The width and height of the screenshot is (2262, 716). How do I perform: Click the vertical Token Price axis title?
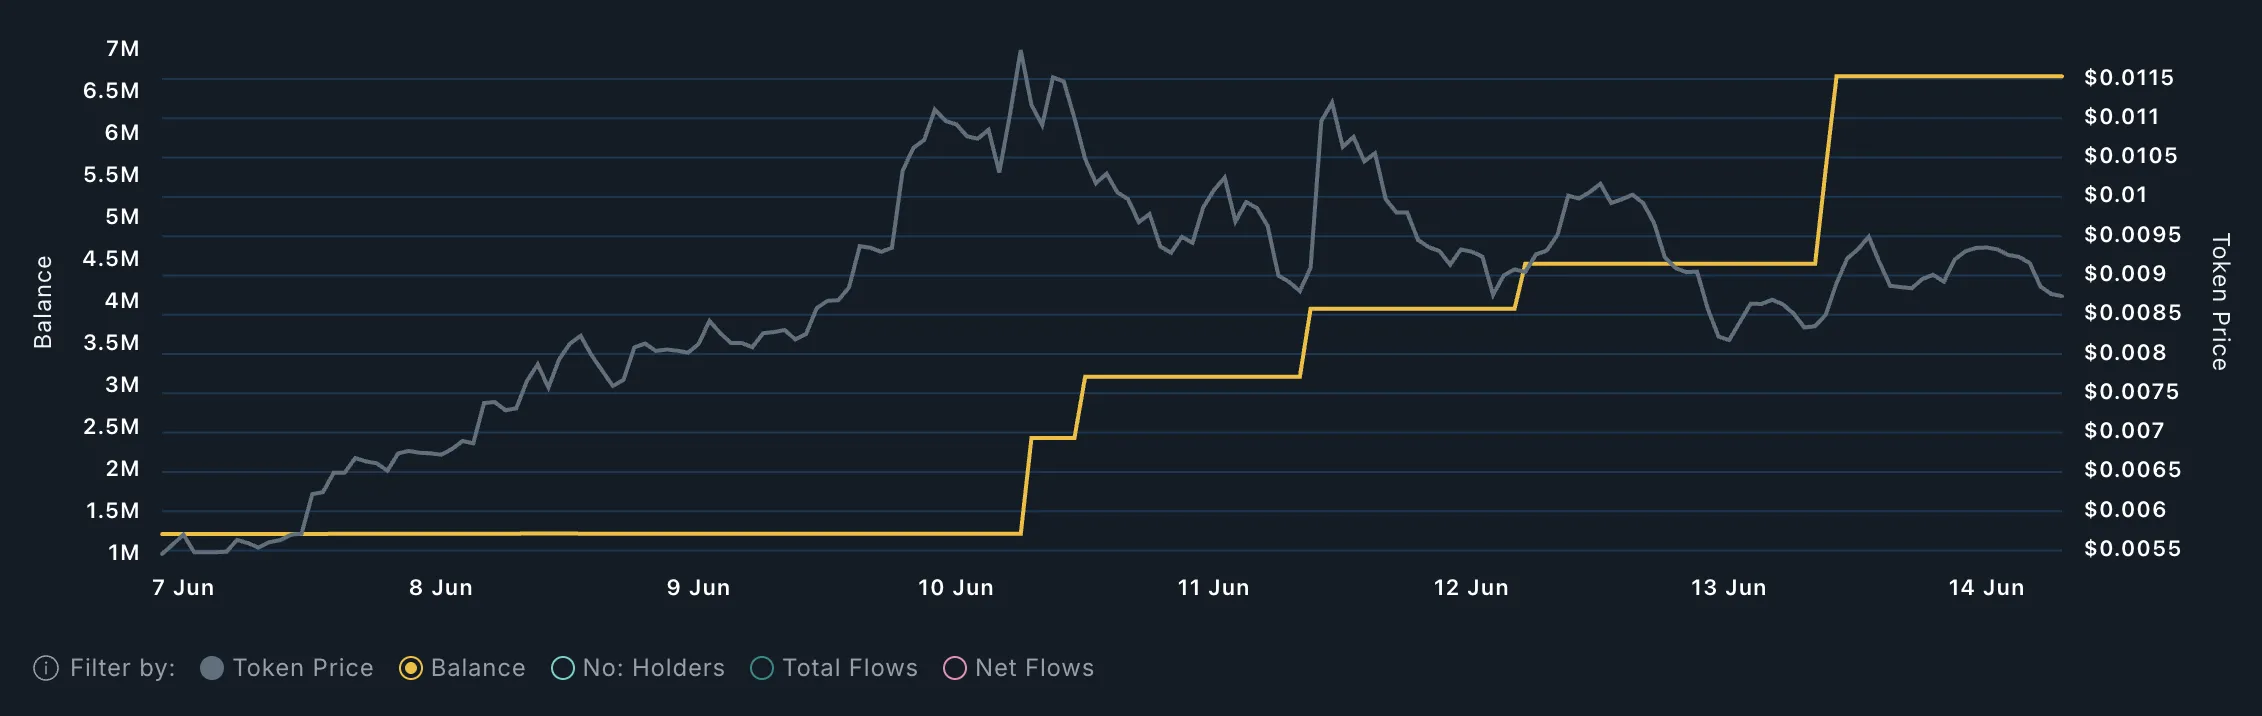2220,302
